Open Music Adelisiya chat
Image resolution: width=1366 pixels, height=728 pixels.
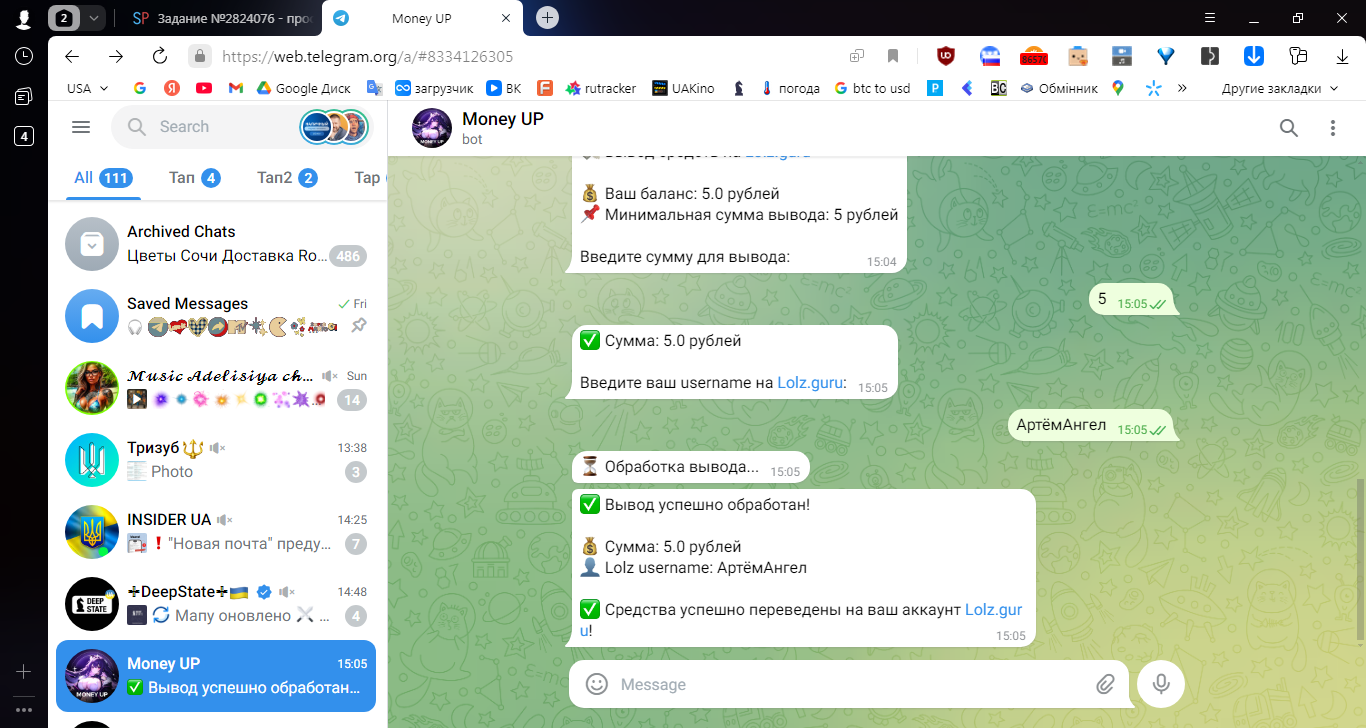pos(216,388)
